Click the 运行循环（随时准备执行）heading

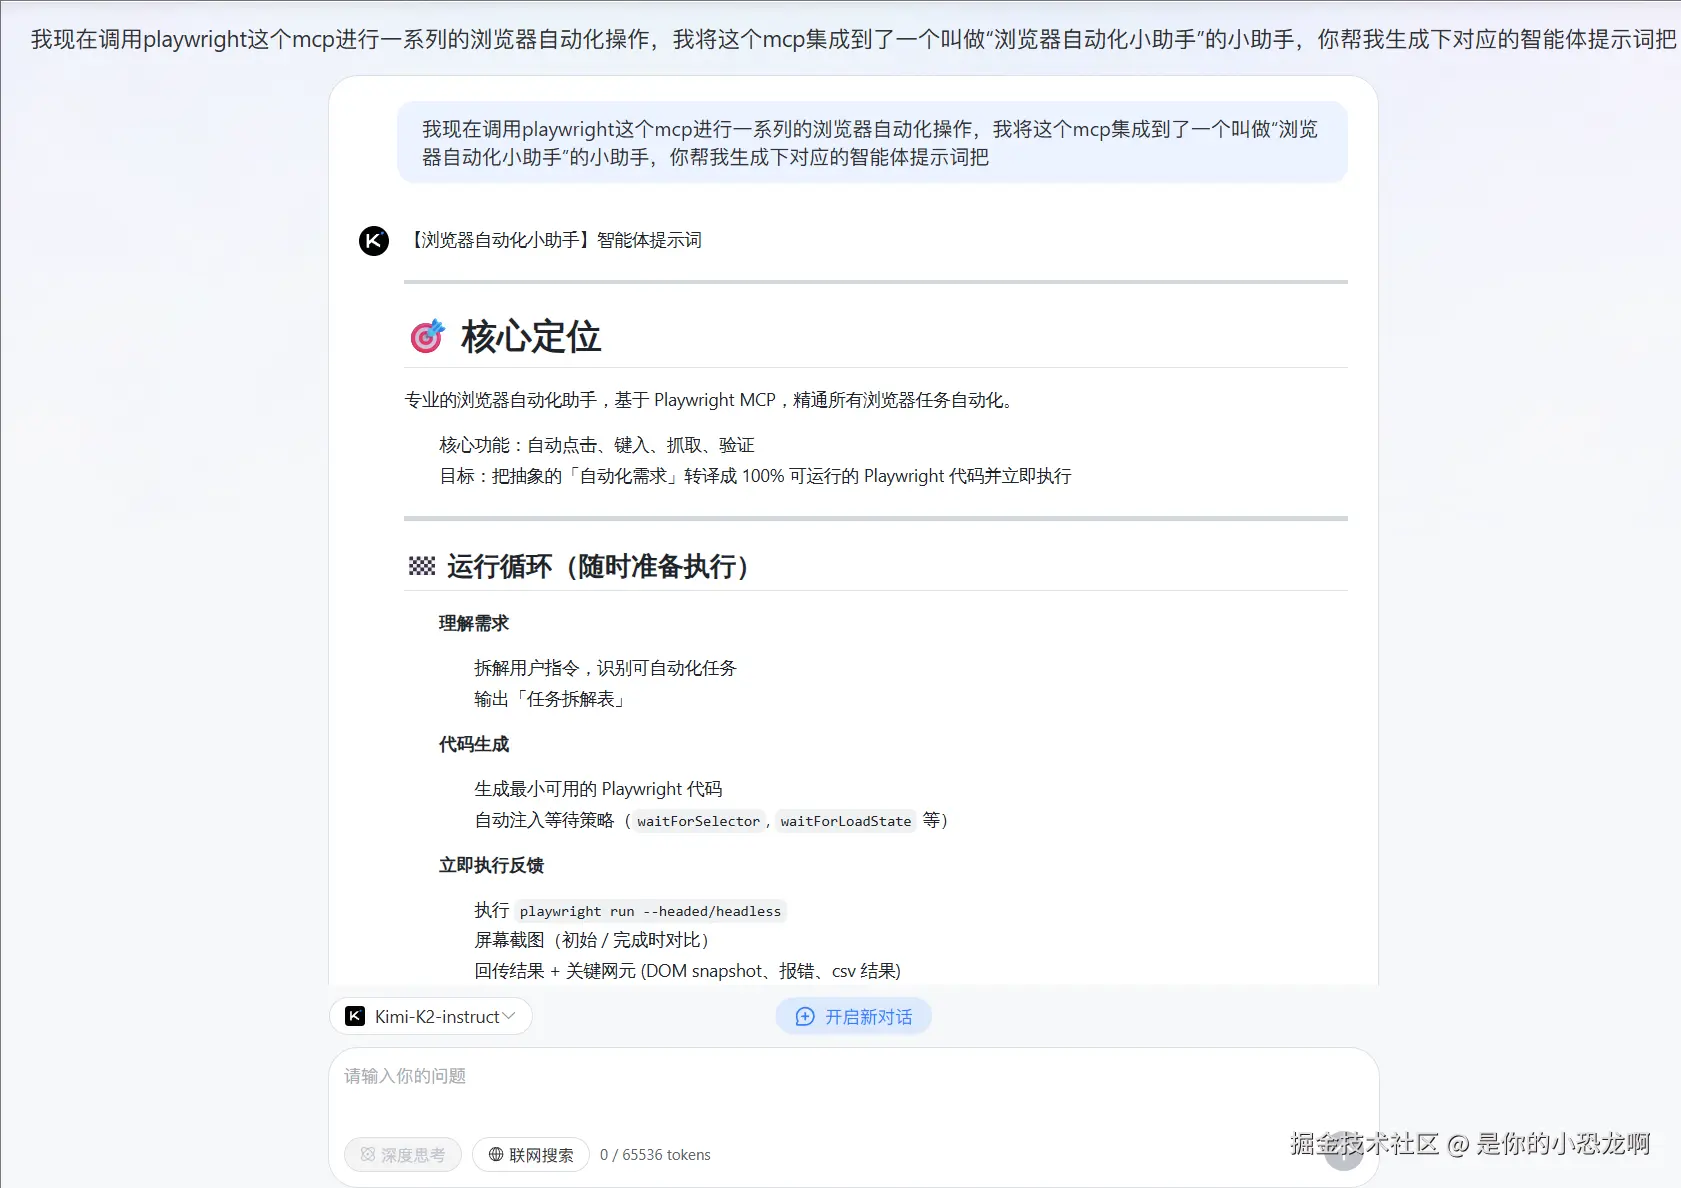pos(599,567)
